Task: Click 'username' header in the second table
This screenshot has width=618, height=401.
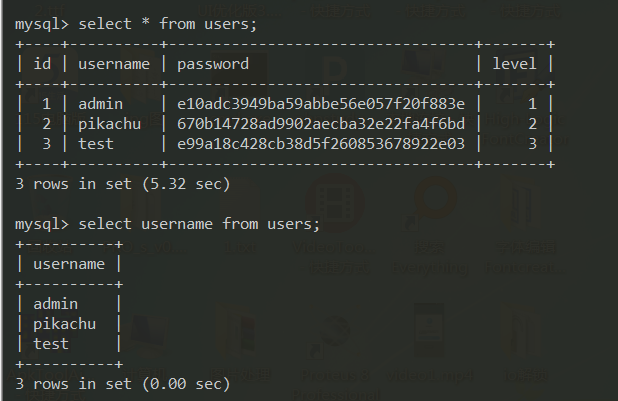Action: 69,264
